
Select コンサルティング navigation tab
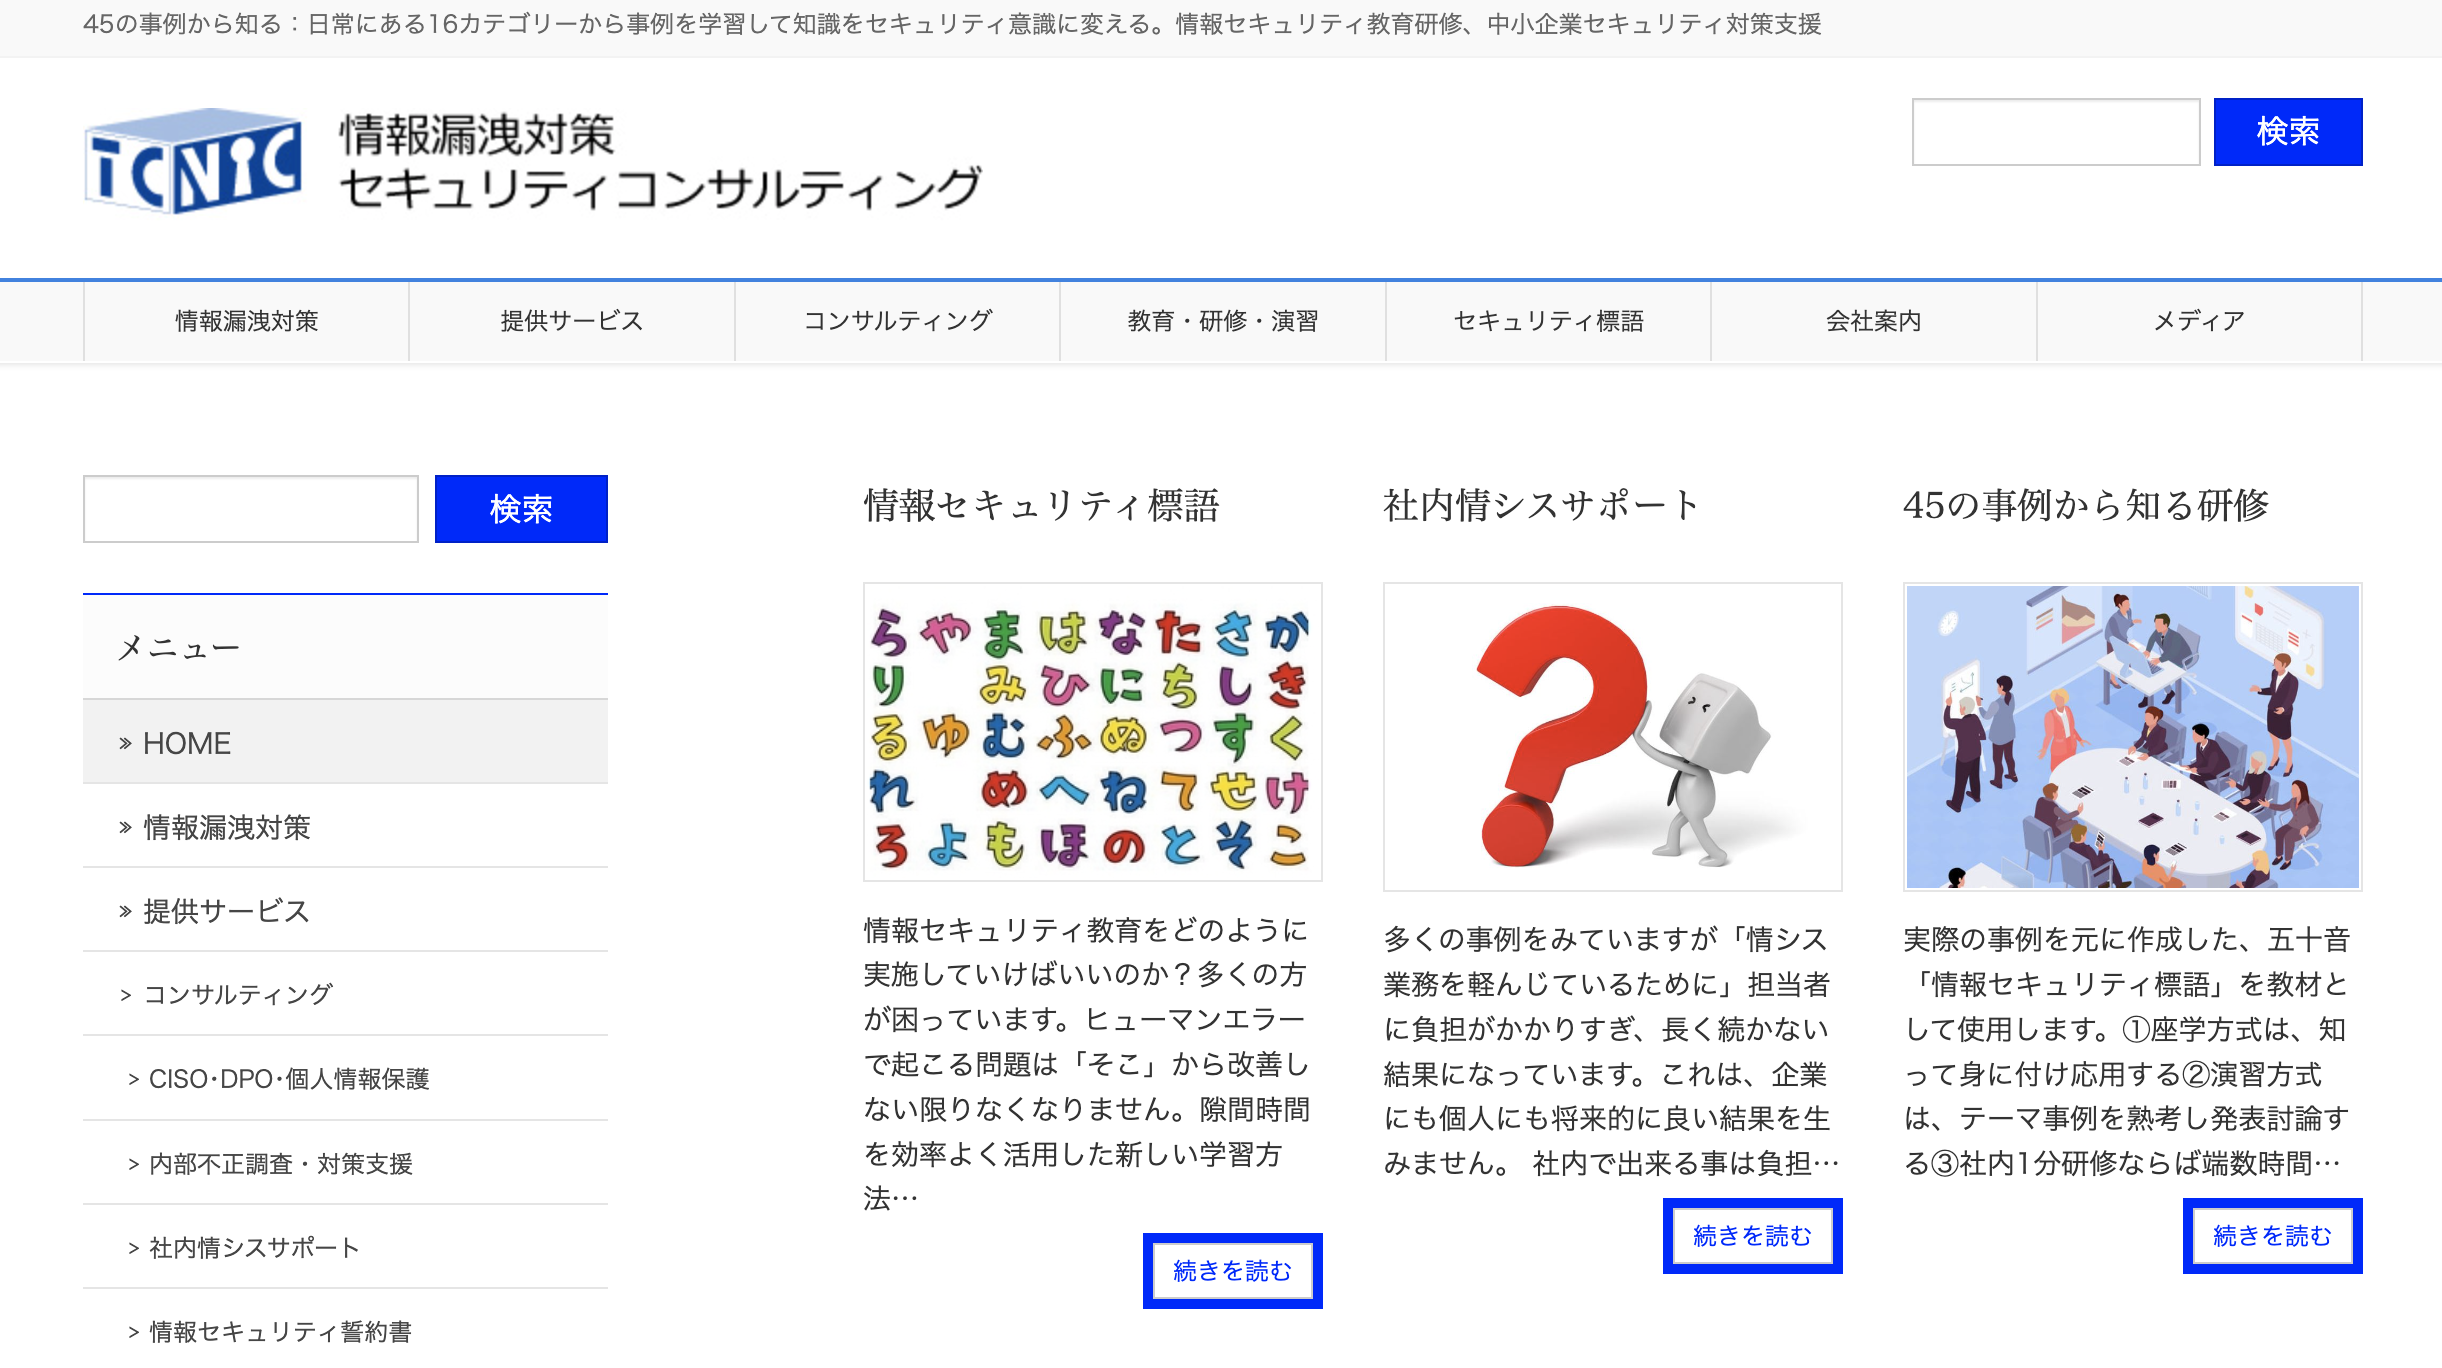pos(897,321)
